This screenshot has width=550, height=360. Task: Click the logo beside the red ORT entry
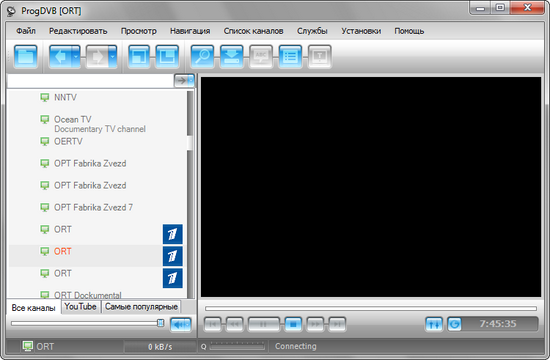(173, 256)
